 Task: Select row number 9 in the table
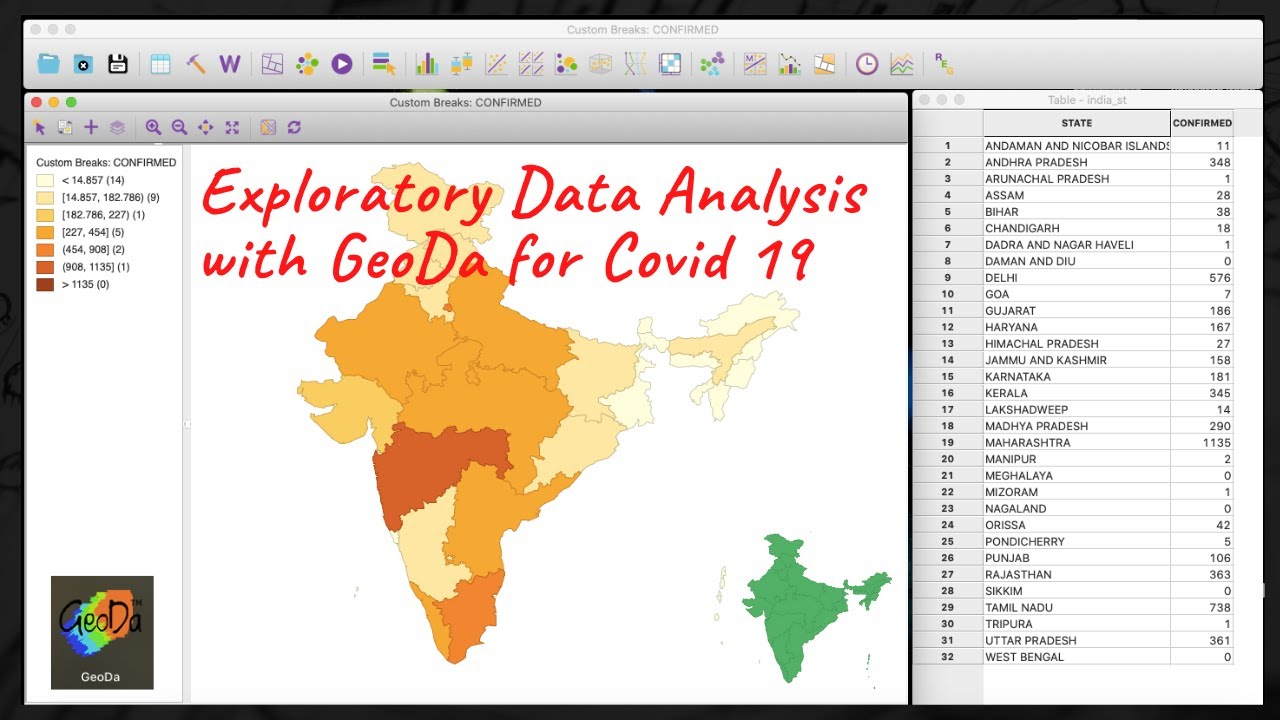click(x=947, y=277)
